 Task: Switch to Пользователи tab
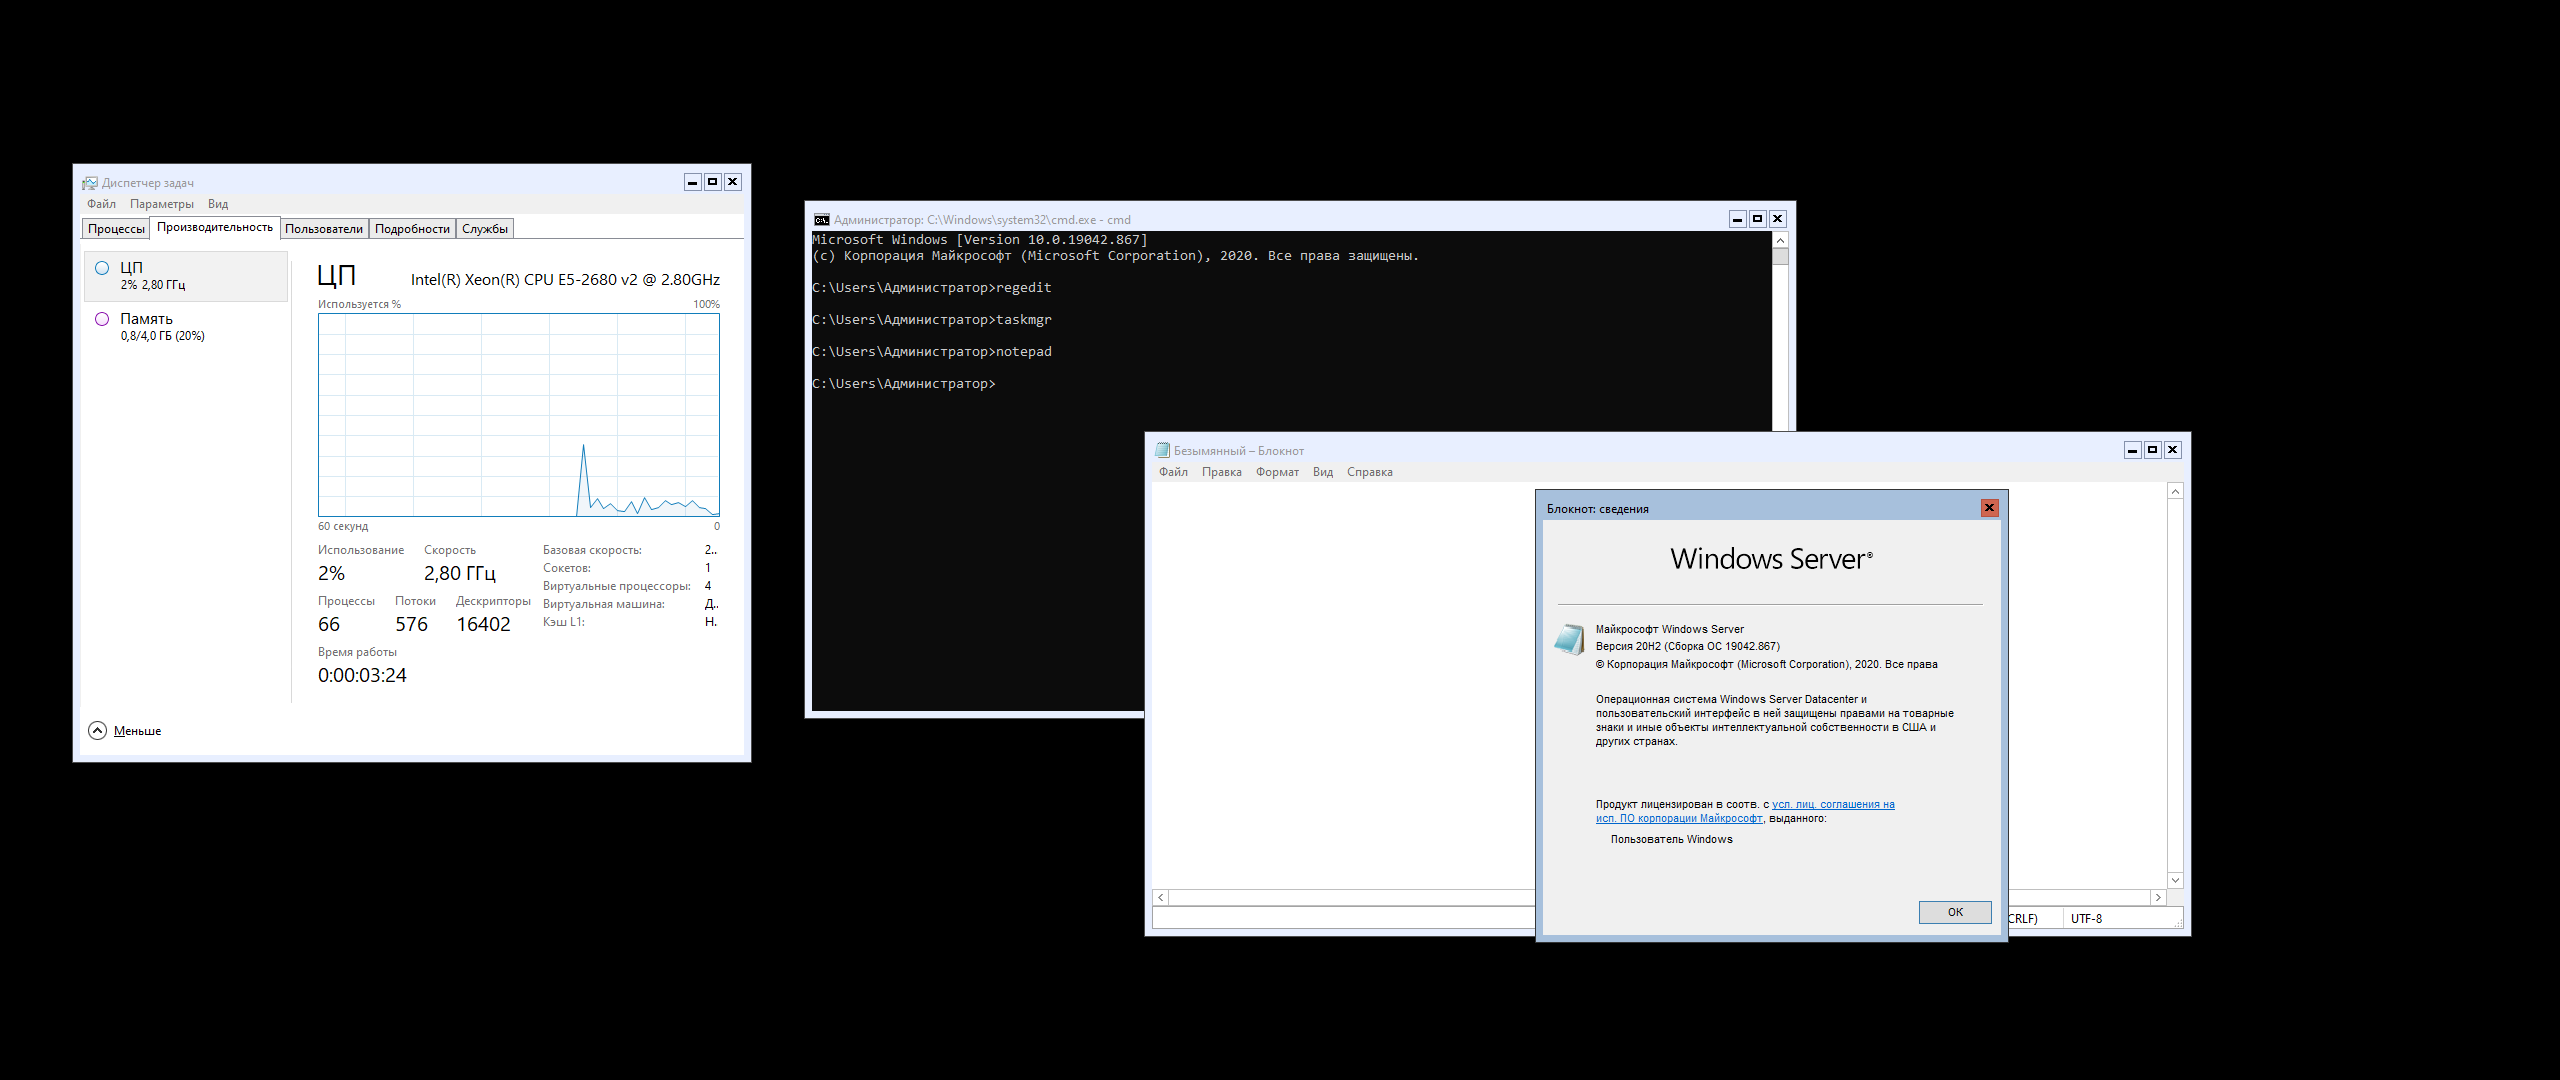[x=324, y=229]
